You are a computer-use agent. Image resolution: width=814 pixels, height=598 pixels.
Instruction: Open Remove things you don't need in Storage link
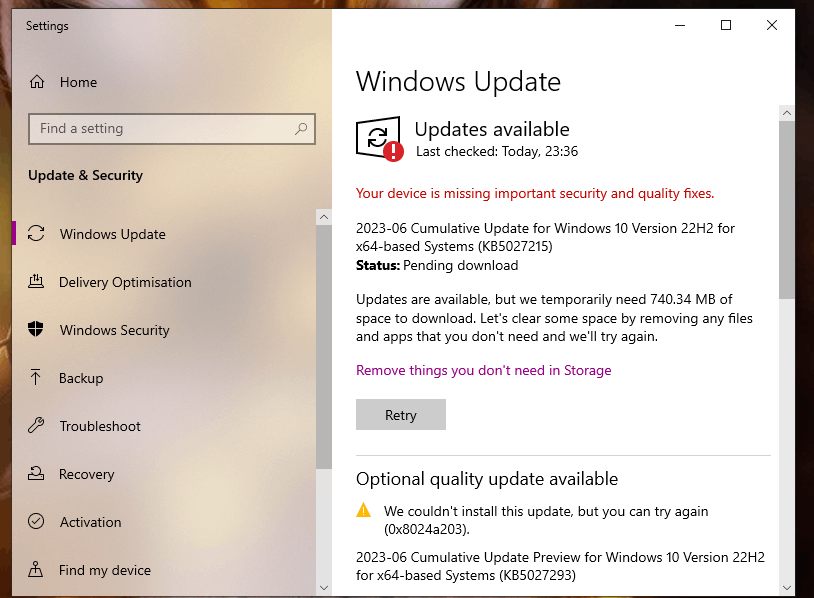pyautogui.click(x=483, y=370)
